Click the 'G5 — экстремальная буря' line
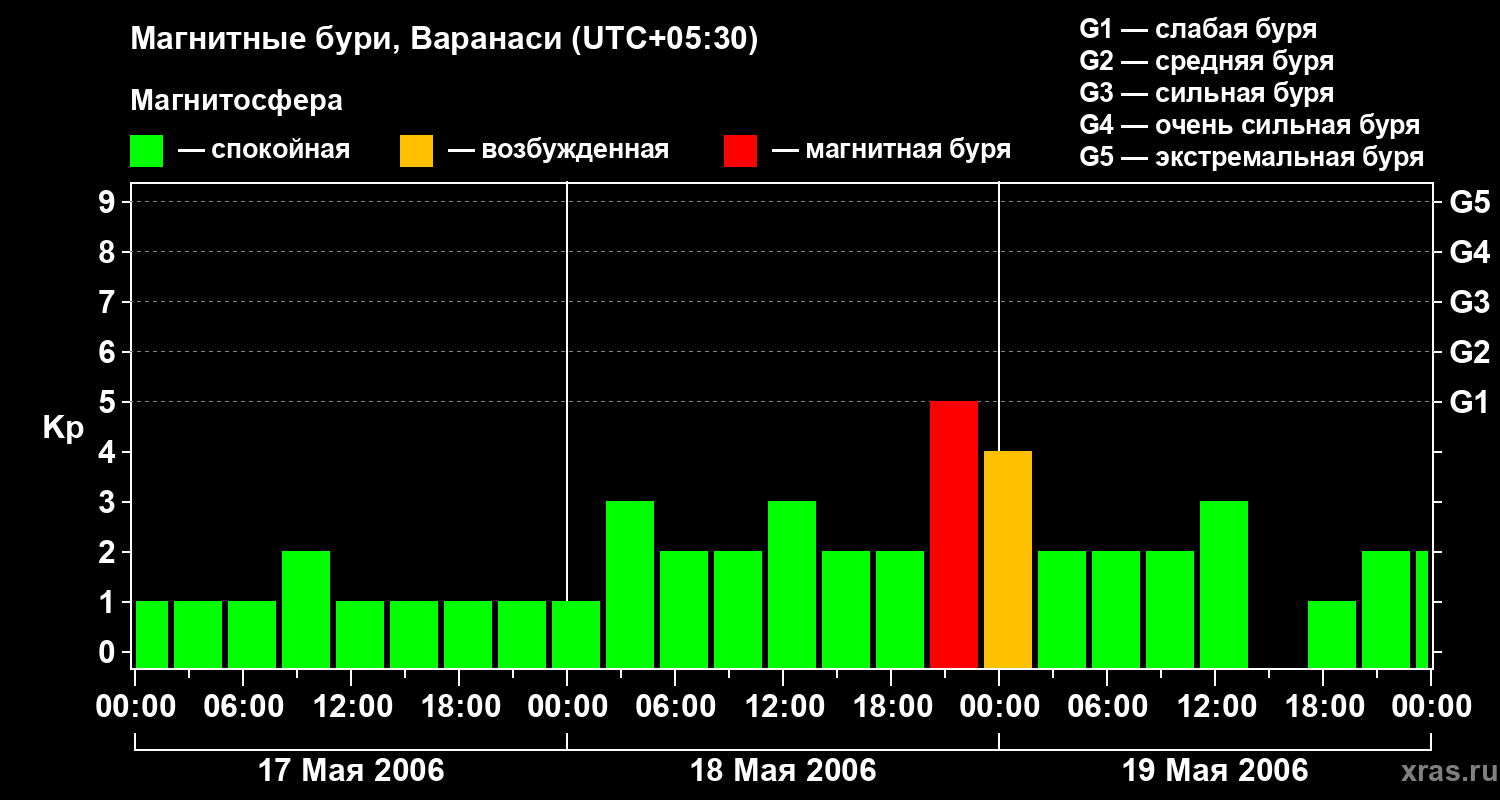Screen dimensions: 1500x800 pos(1252,157)
